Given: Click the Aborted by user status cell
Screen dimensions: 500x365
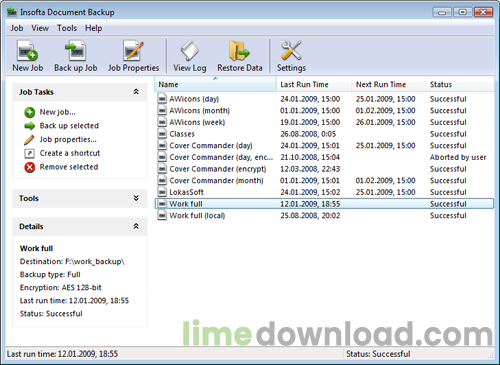Looking at the screenshot, I should click(x=458, y=157).
